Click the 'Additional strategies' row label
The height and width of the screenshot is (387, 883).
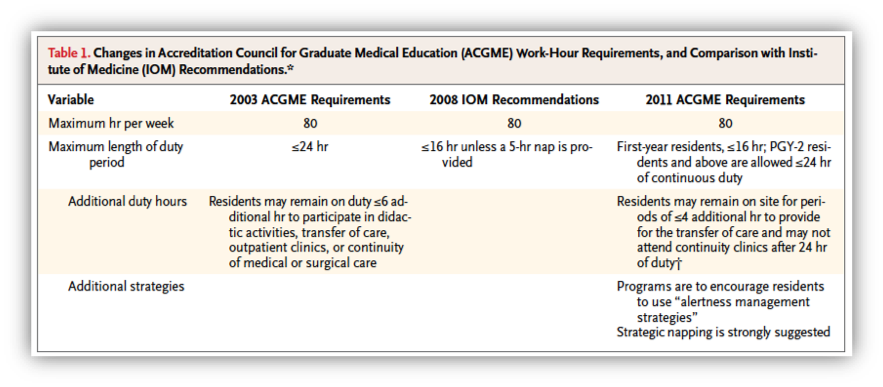point(126,287)
